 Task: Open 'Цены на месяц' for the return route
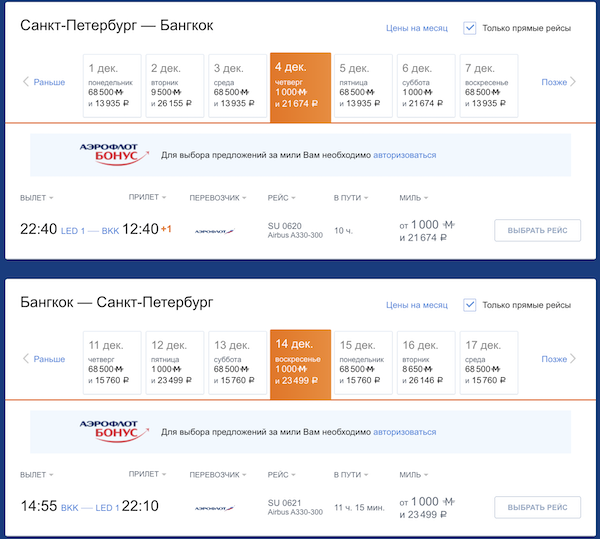(x=416, y=305)
